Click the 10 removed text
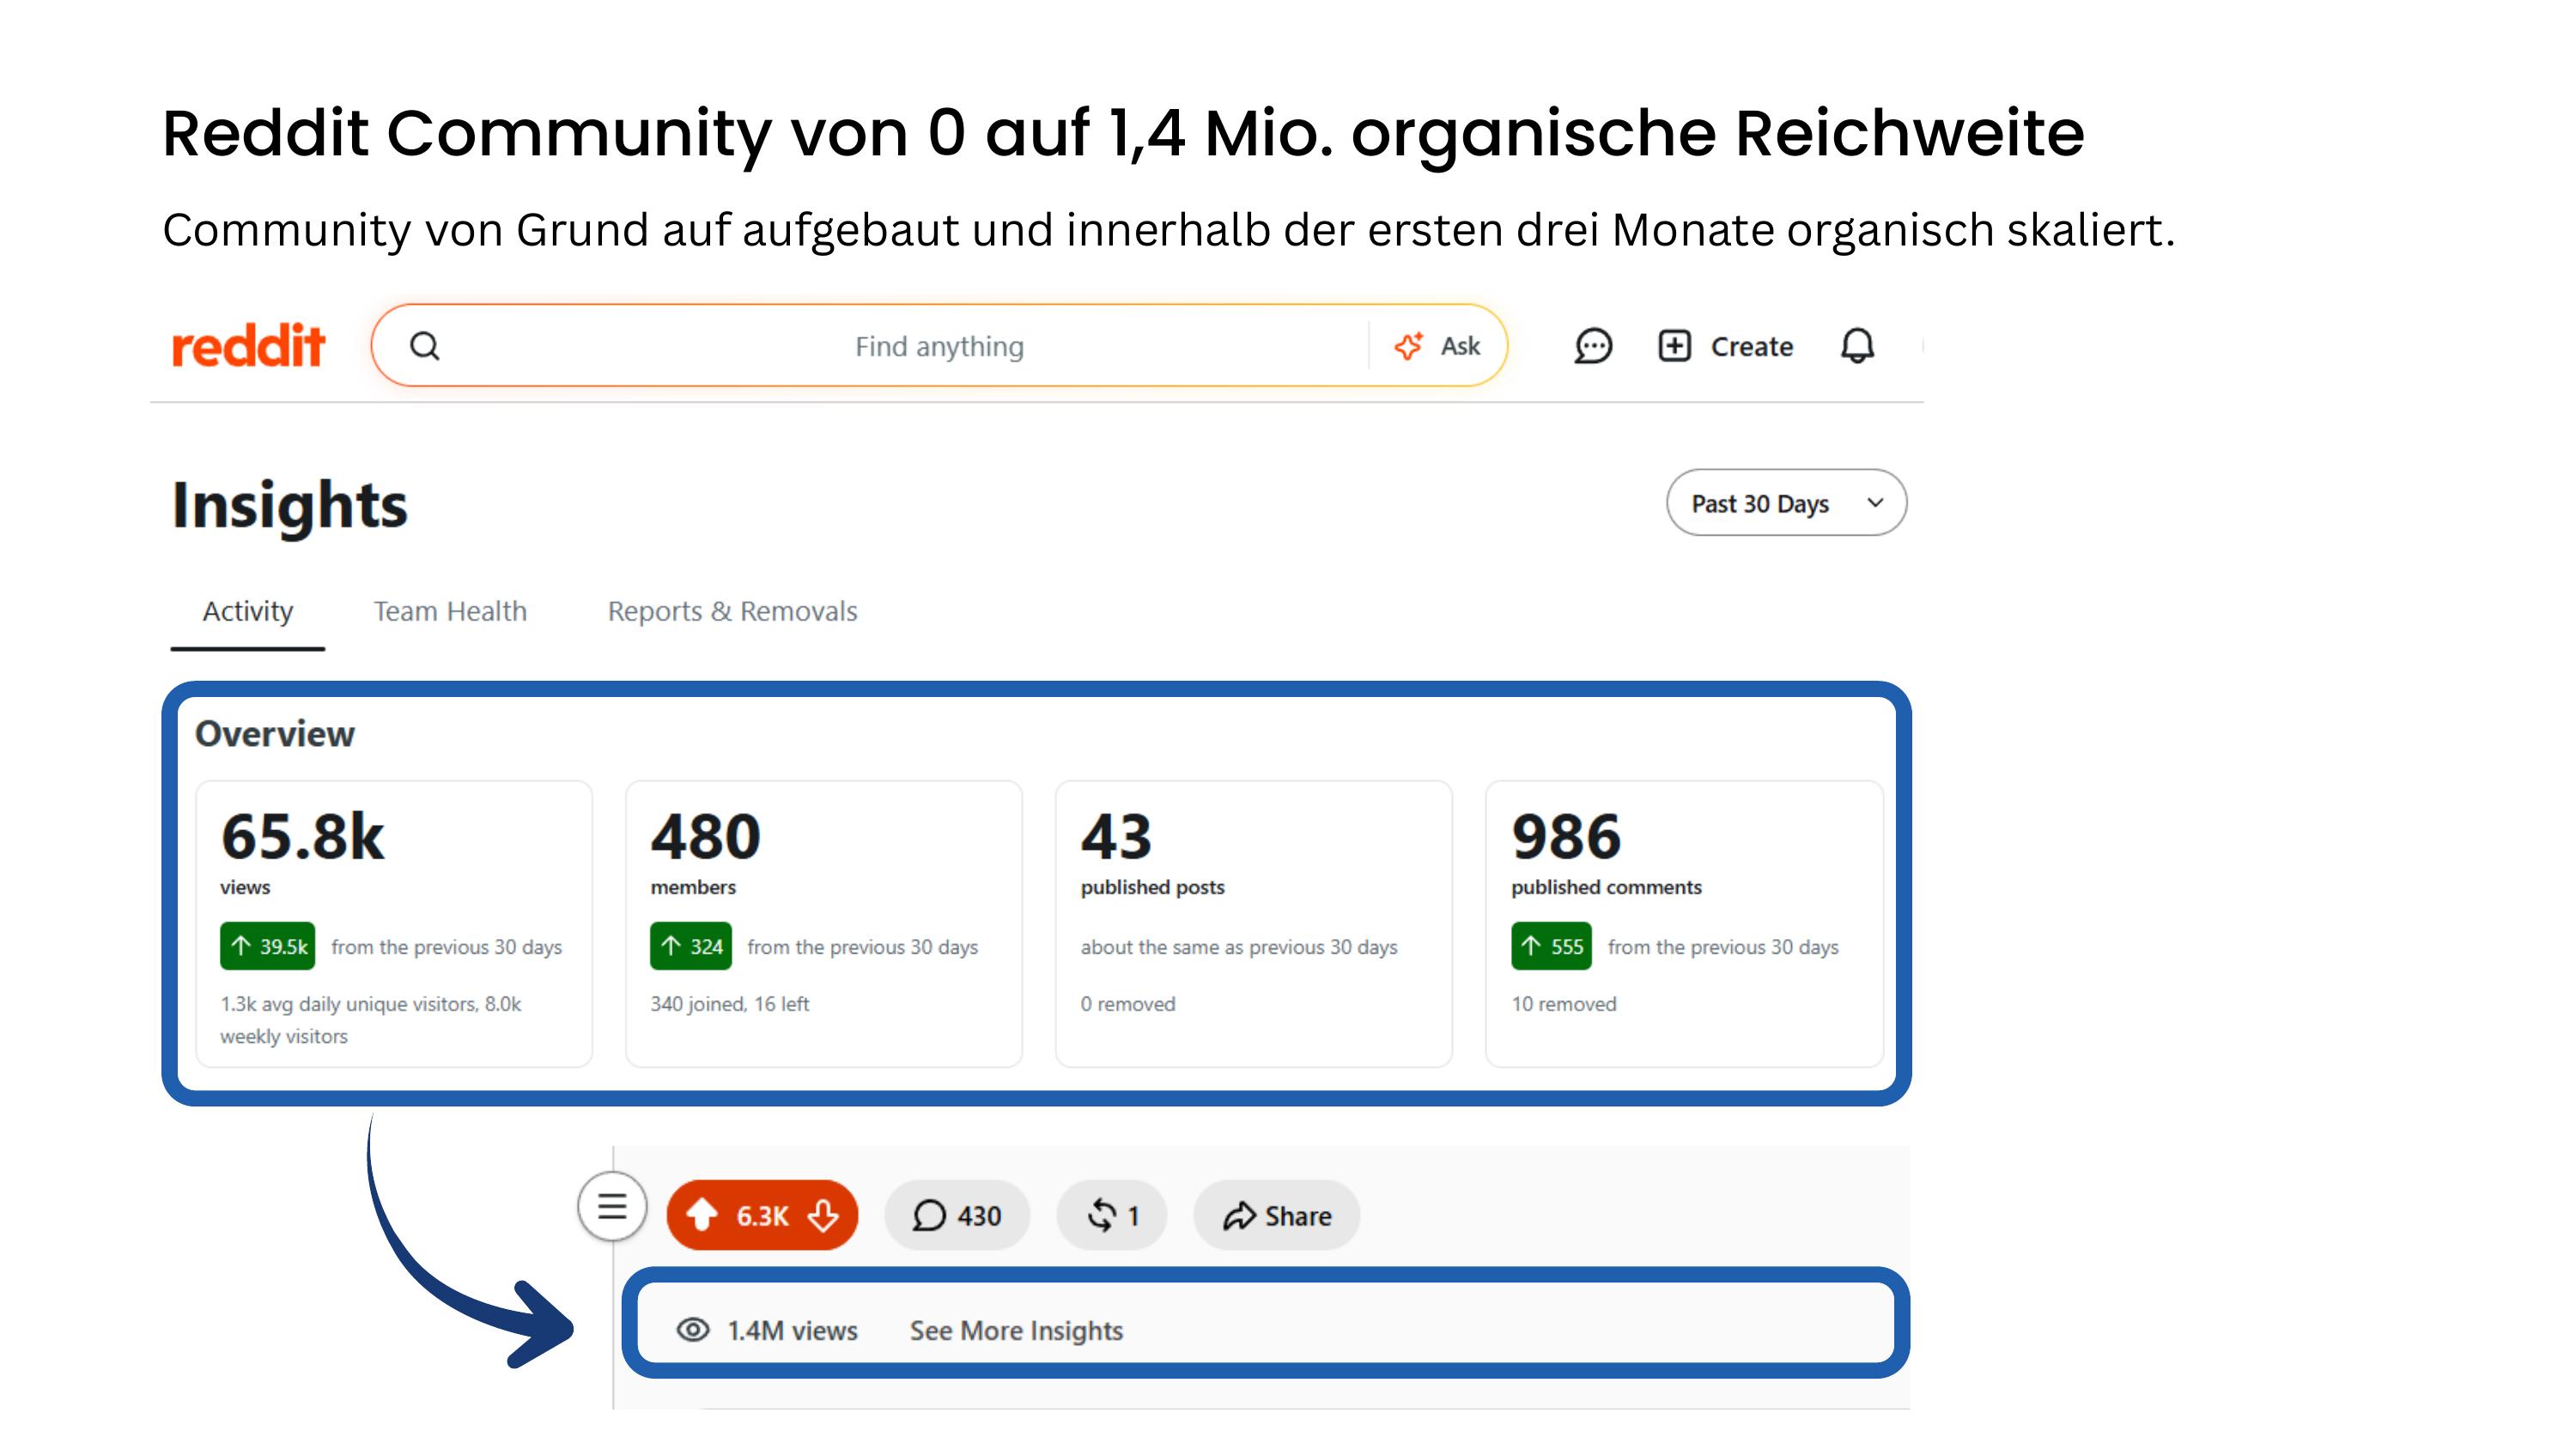The width and height of the screenshot is (2576, 1449). click(x=1563, y=1003)
